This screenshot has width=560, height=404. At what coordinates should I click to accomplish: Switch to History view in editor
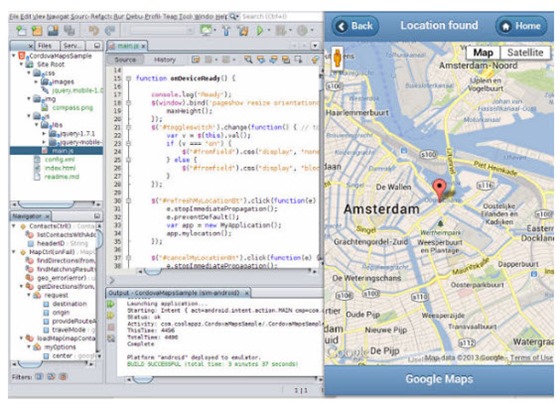tap(165, 60)
